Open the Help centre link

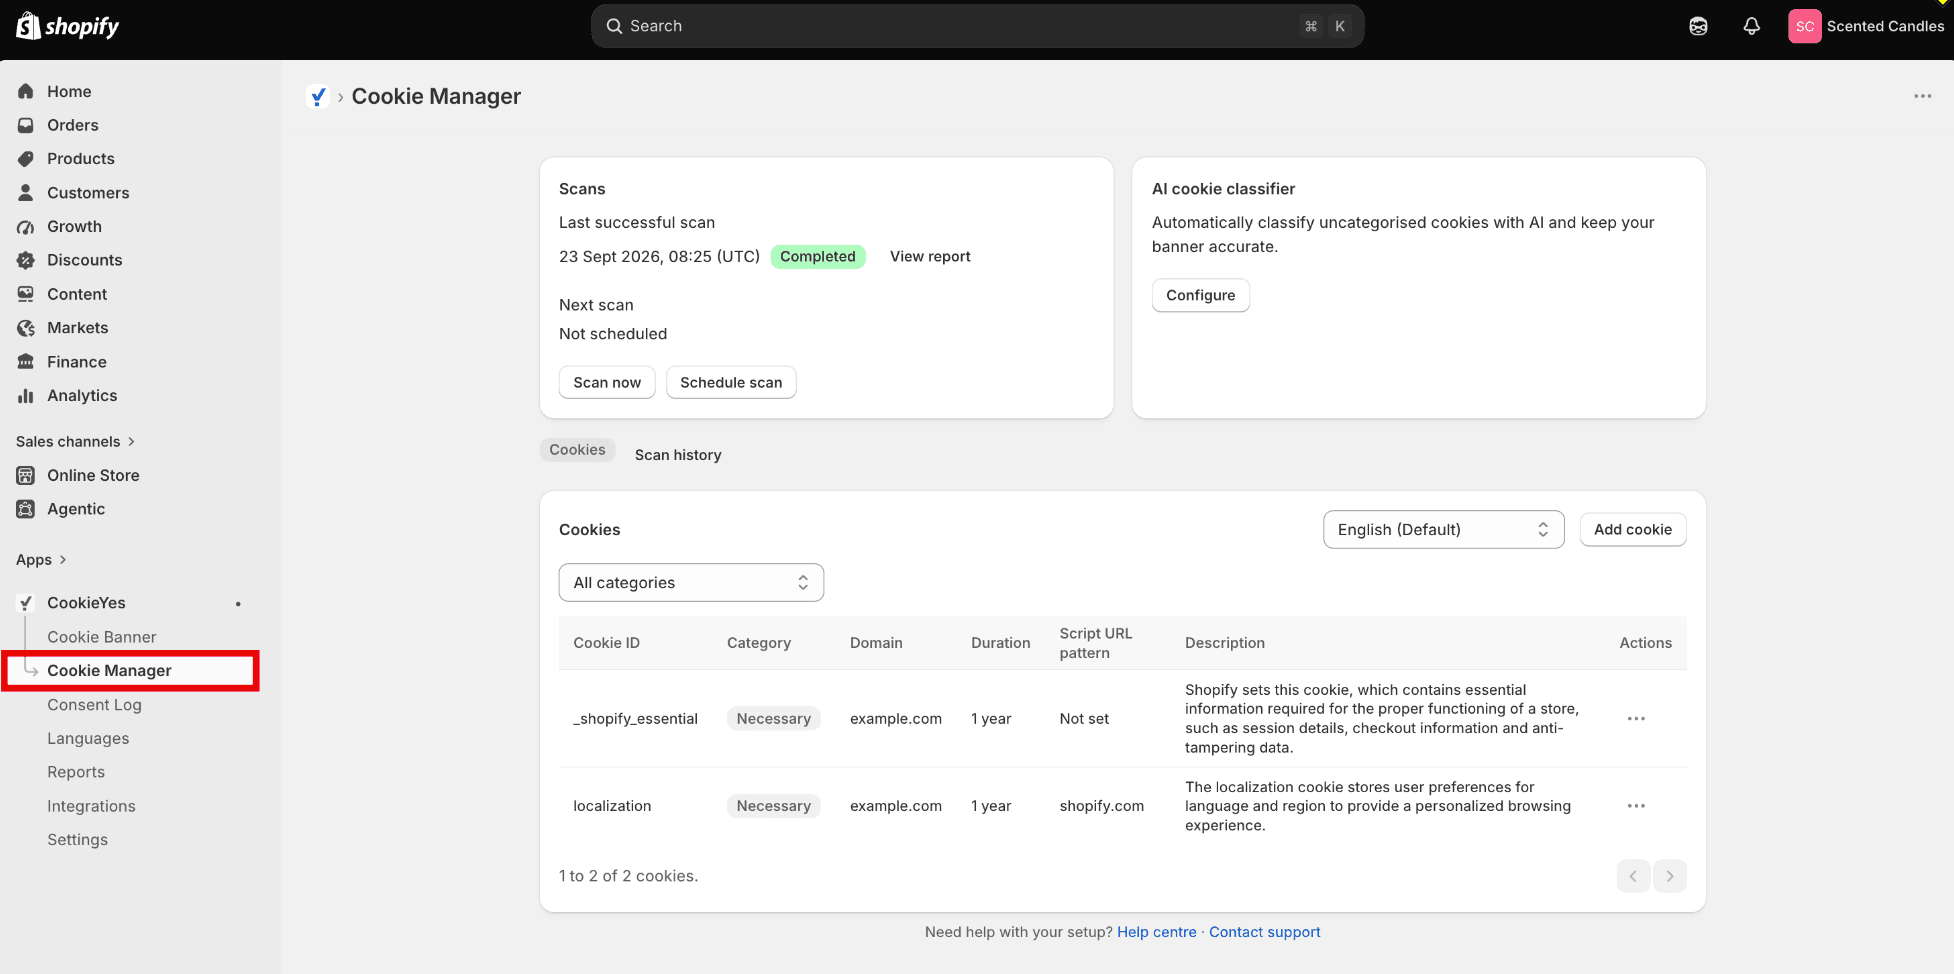(x=1156, y=932)
